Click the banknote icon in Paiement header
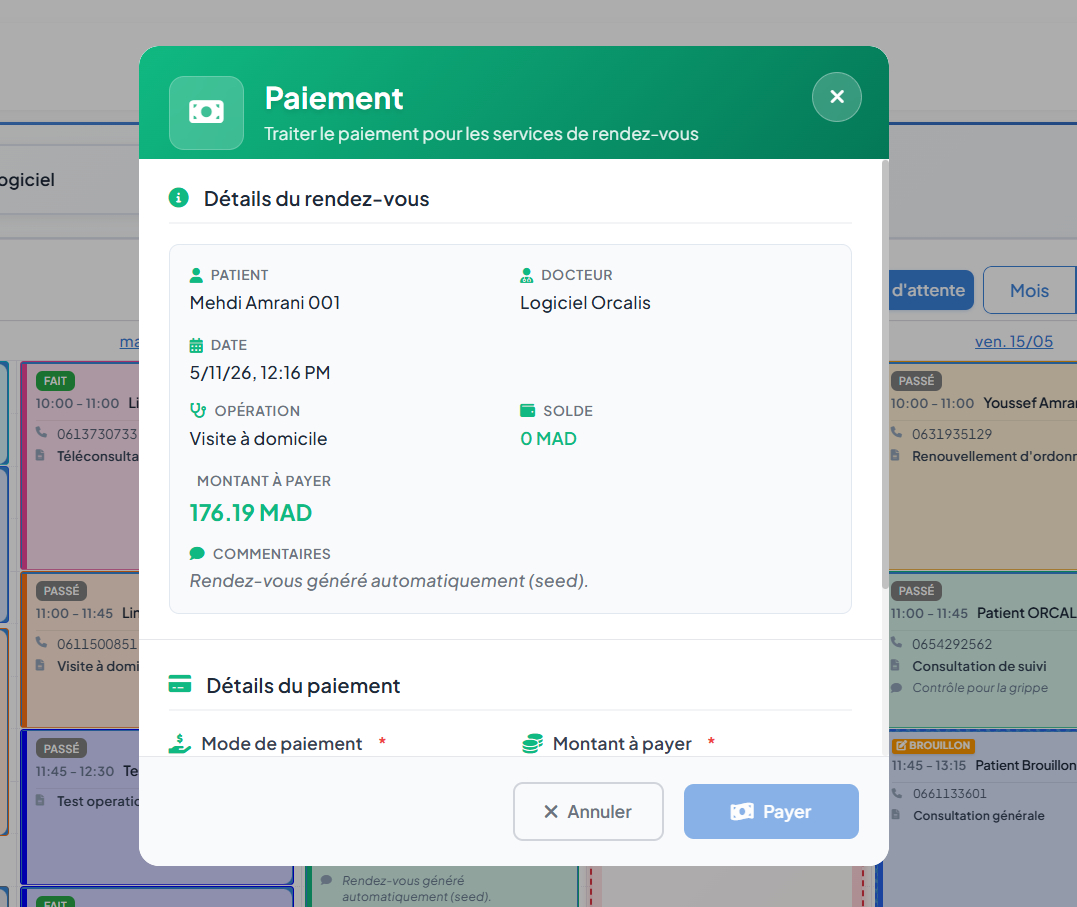Image resolution: width=1077 pixels, height=907 pixels. pyautogui.click(x=206, y=112)
